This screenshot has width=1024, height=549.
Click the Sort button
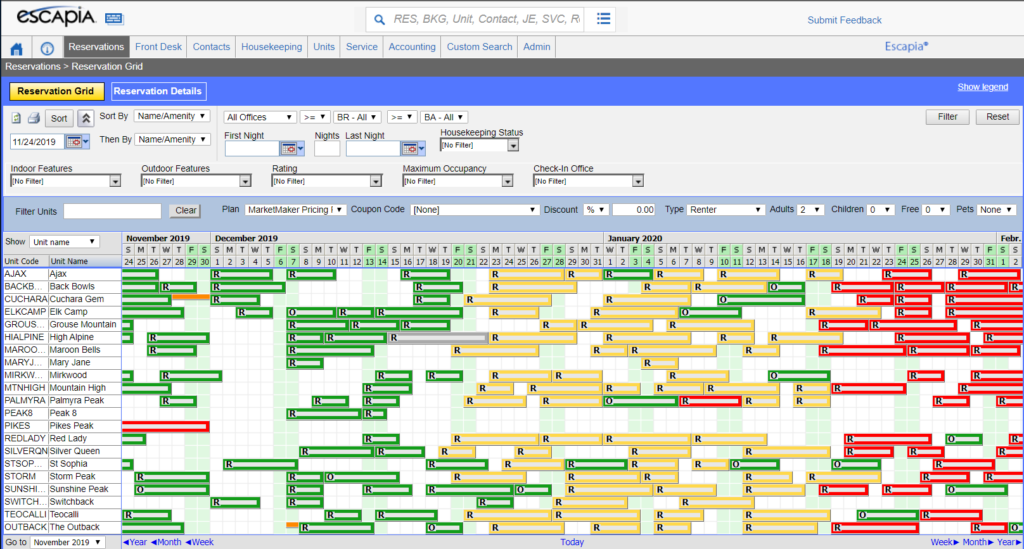tap(59, 118)
